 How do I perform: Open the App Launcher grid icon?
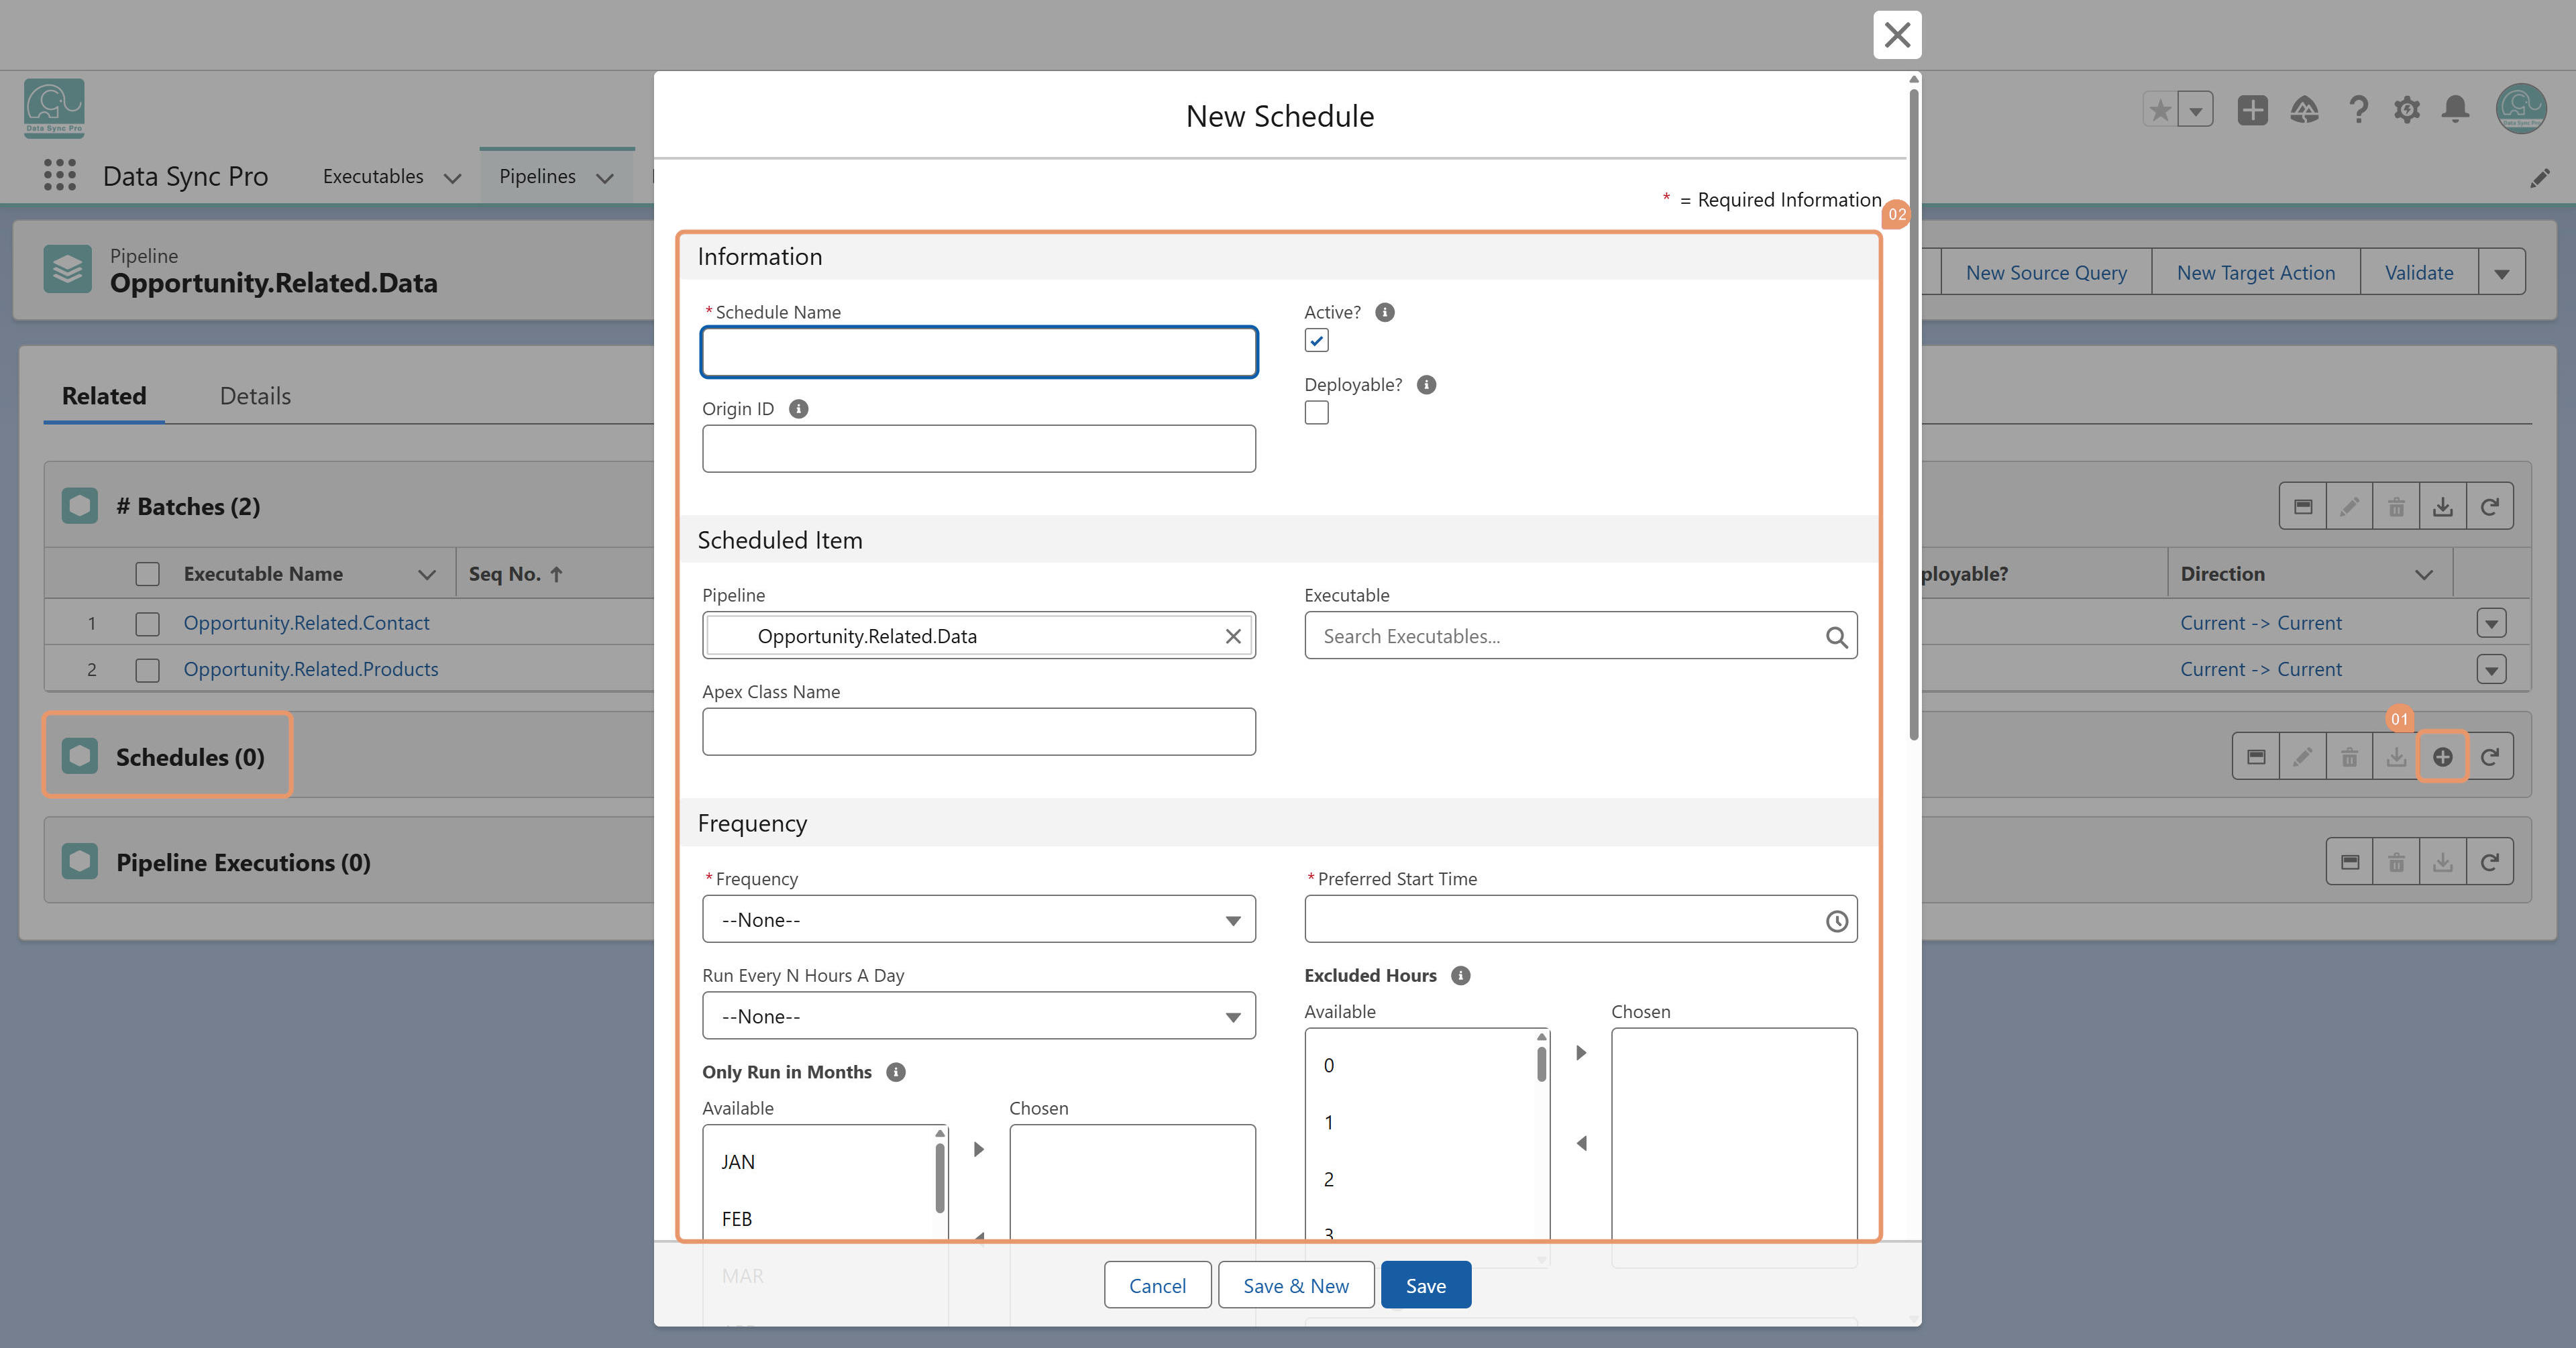(60, 175)
